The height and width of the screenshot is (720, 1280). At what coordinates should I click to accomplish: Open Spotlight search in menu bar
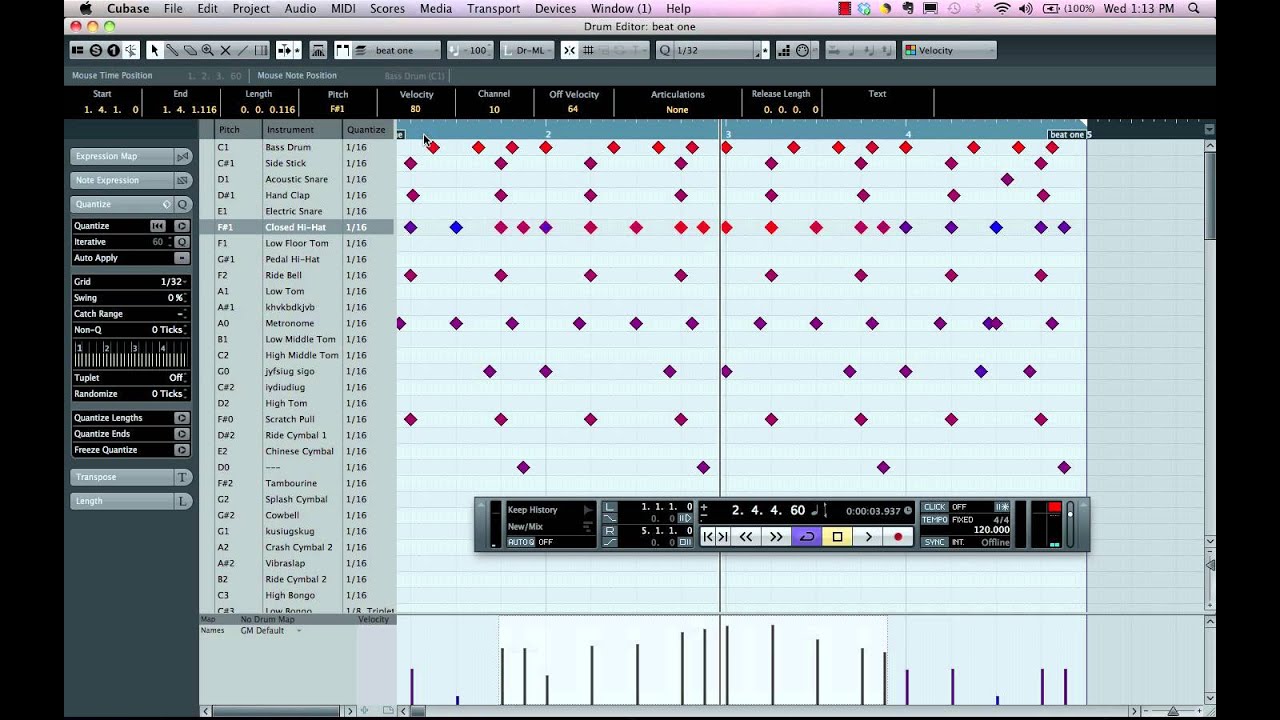1194,9
